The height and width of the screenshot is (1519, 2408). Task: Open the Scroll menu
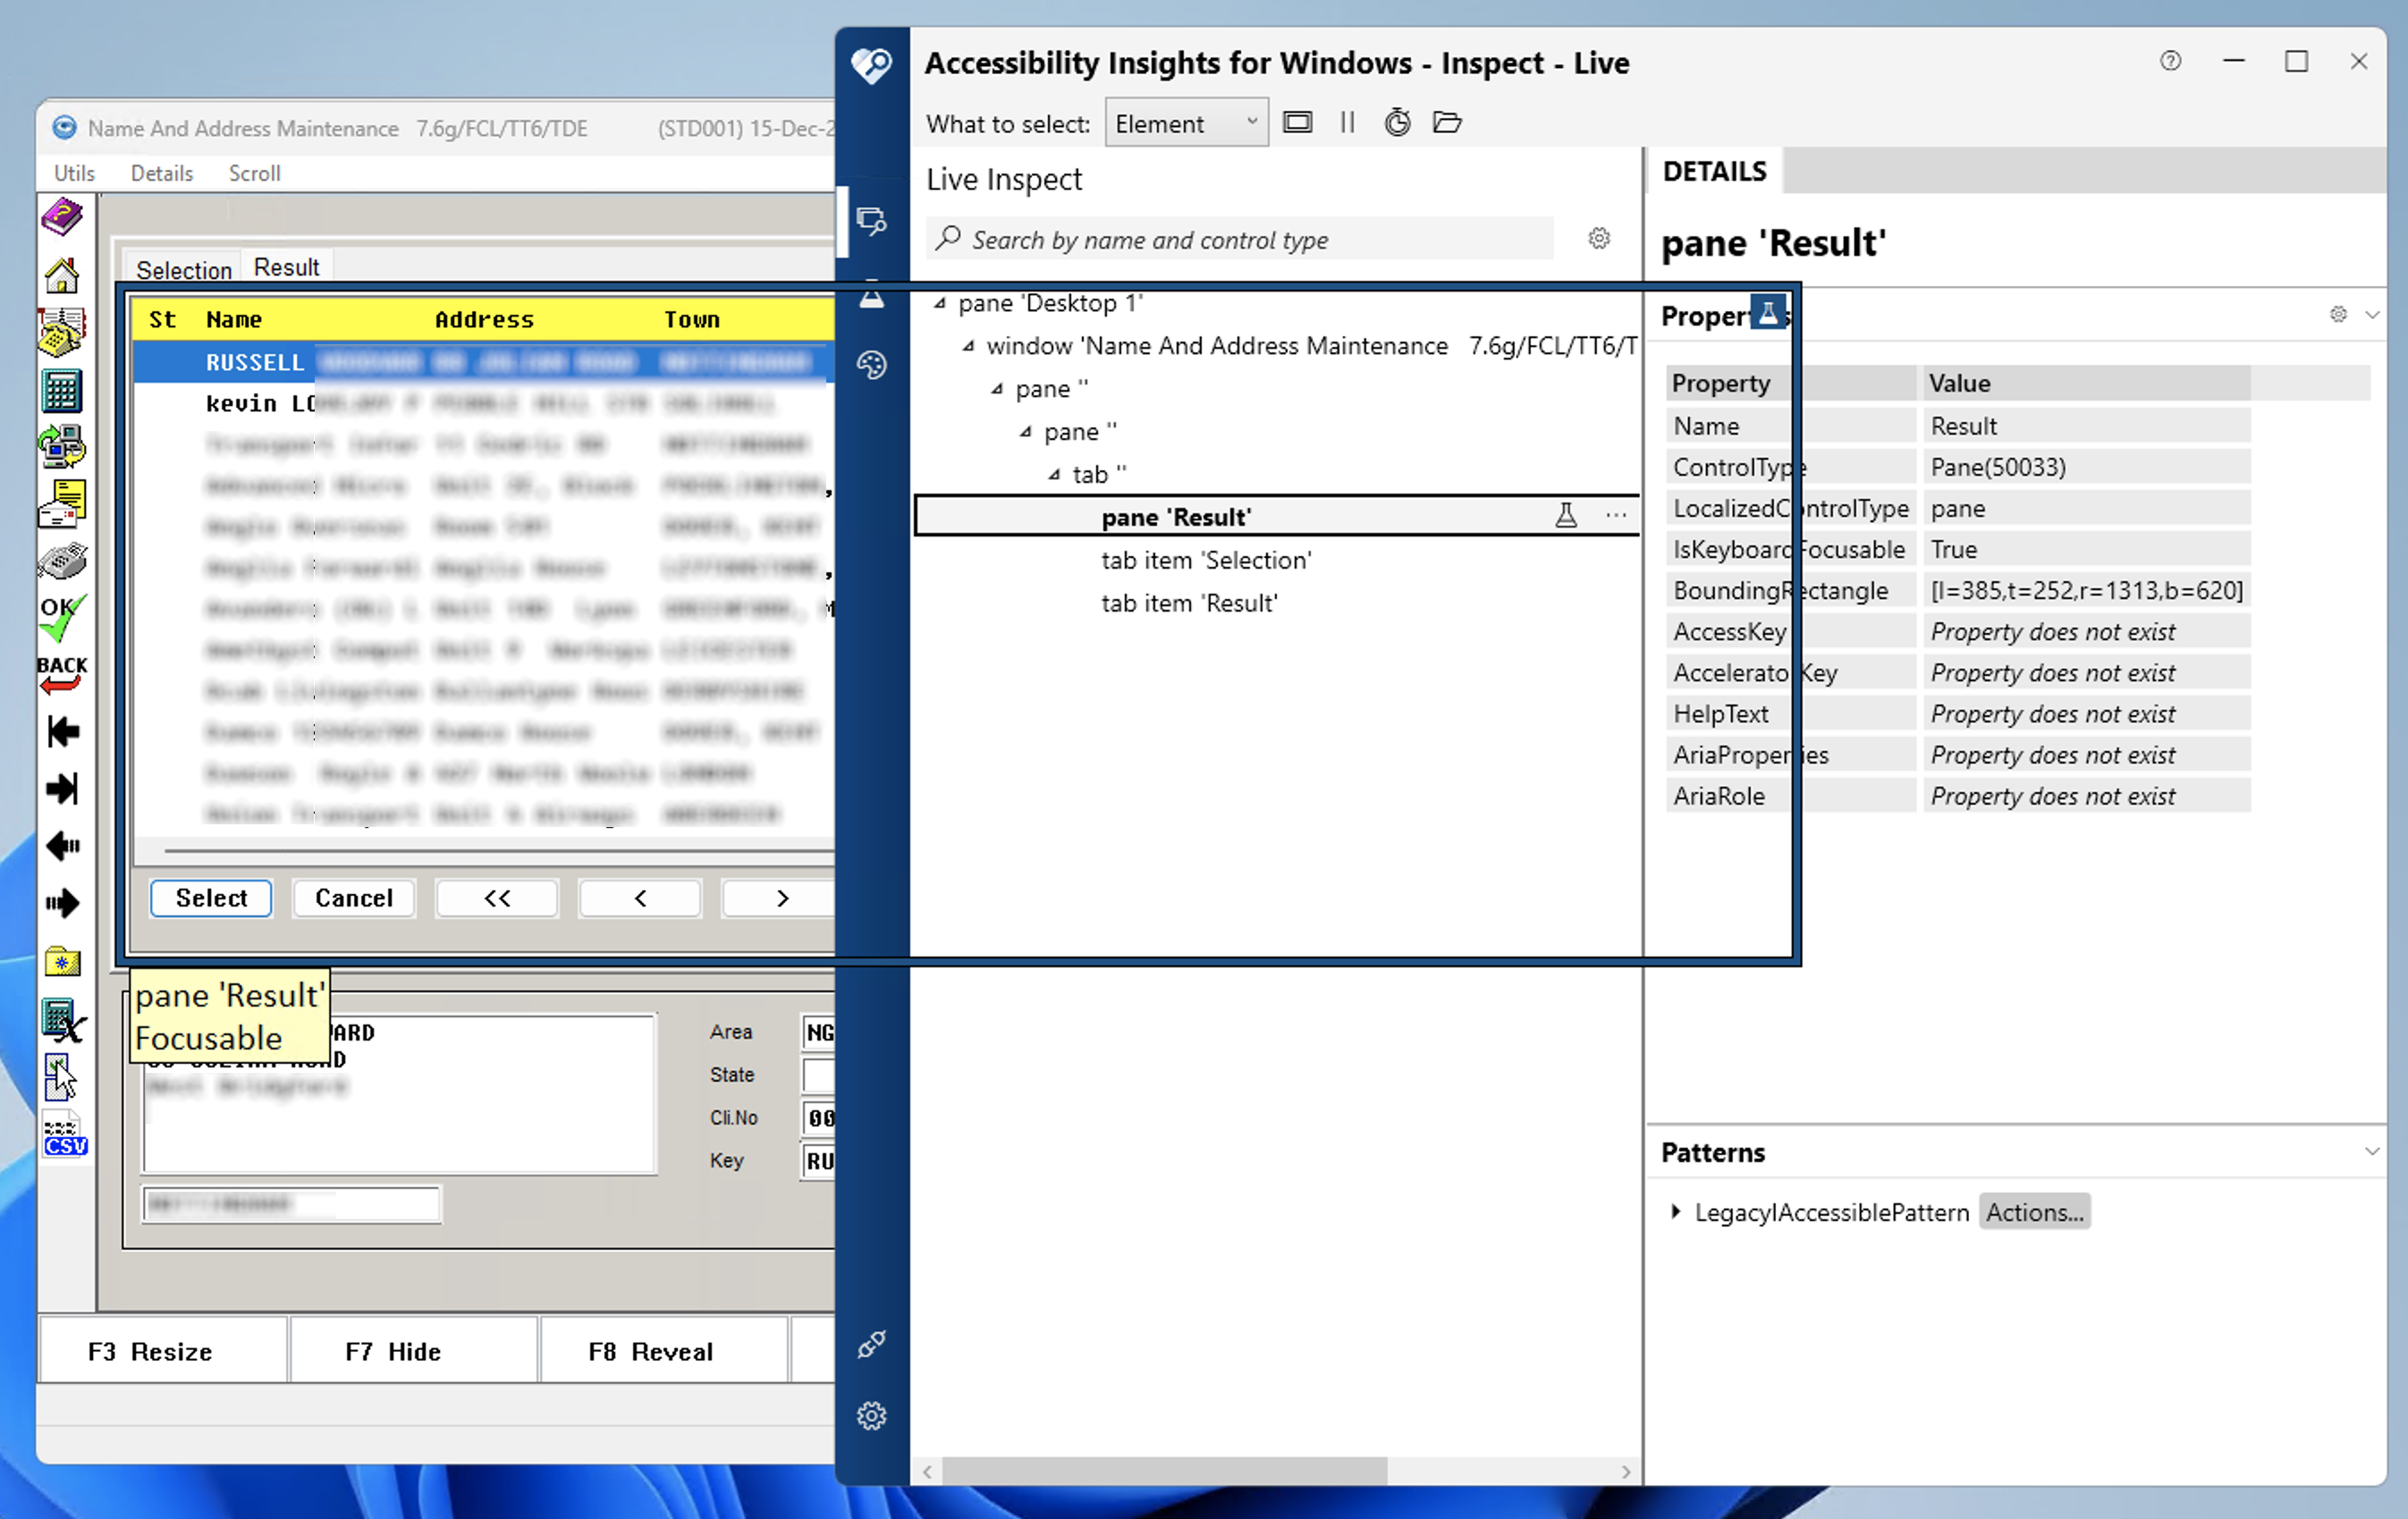pos(254,173)
